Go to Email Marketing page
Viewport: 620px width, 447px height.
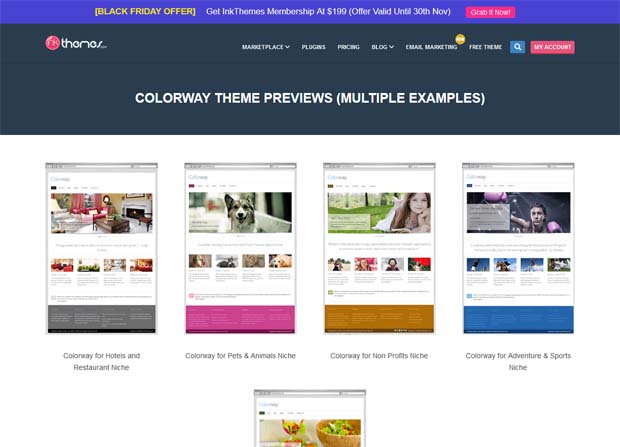click(x=431, y=47)
